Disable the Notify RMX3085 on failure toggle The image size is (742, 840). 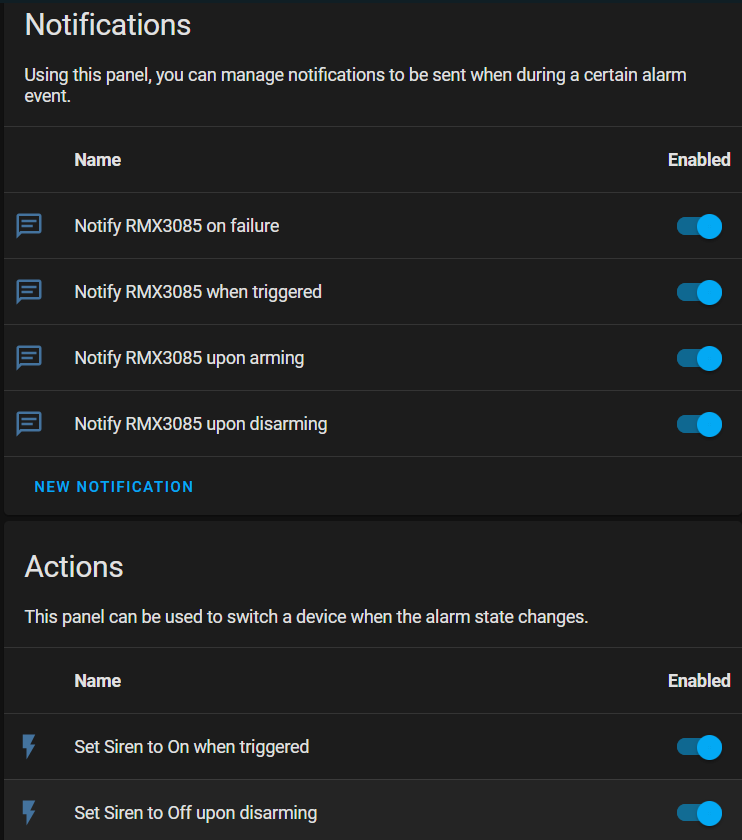pyautogui.click(x=699, y=226)
